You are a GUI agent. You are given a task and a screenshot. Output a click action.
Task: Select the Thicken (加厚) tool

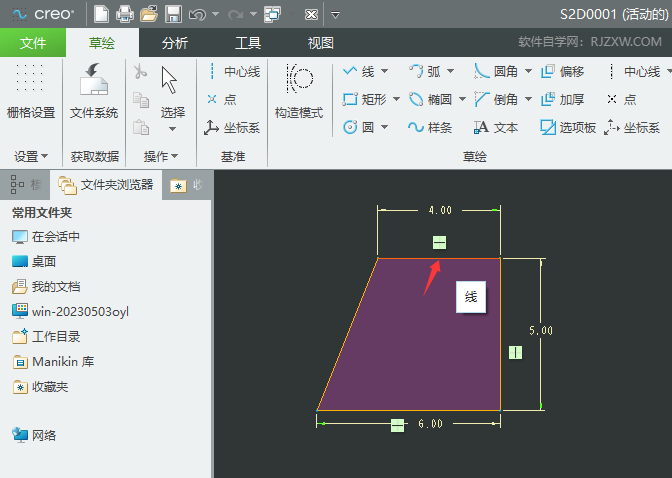[x=562, y=99]
